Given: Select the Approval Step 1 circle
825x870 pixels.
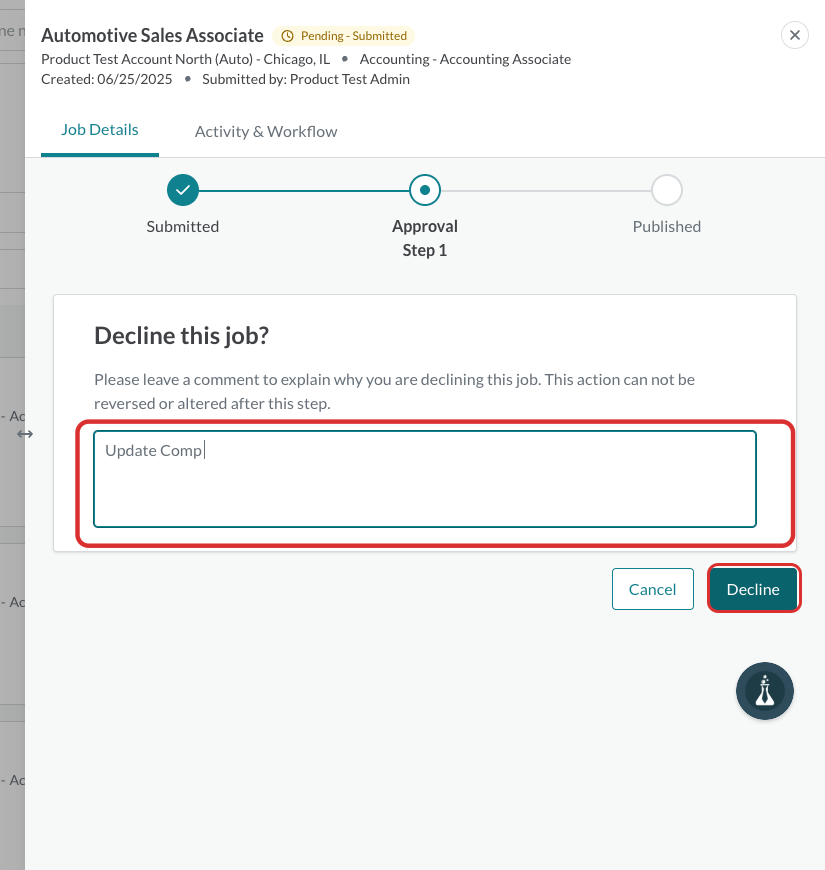Looking at the screenshot, I should [x=425, y=190].
